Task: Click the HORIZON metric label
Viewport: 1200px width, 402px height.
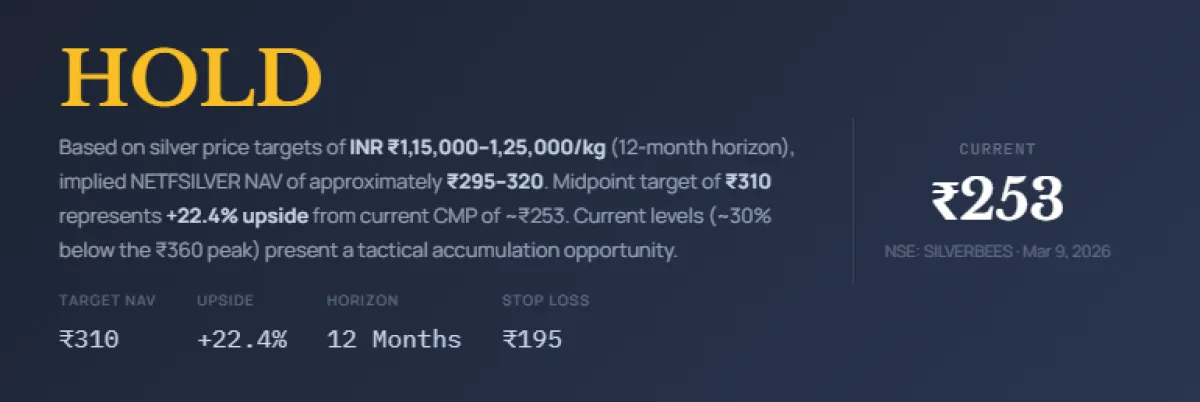Action: (x=362, y=300)
